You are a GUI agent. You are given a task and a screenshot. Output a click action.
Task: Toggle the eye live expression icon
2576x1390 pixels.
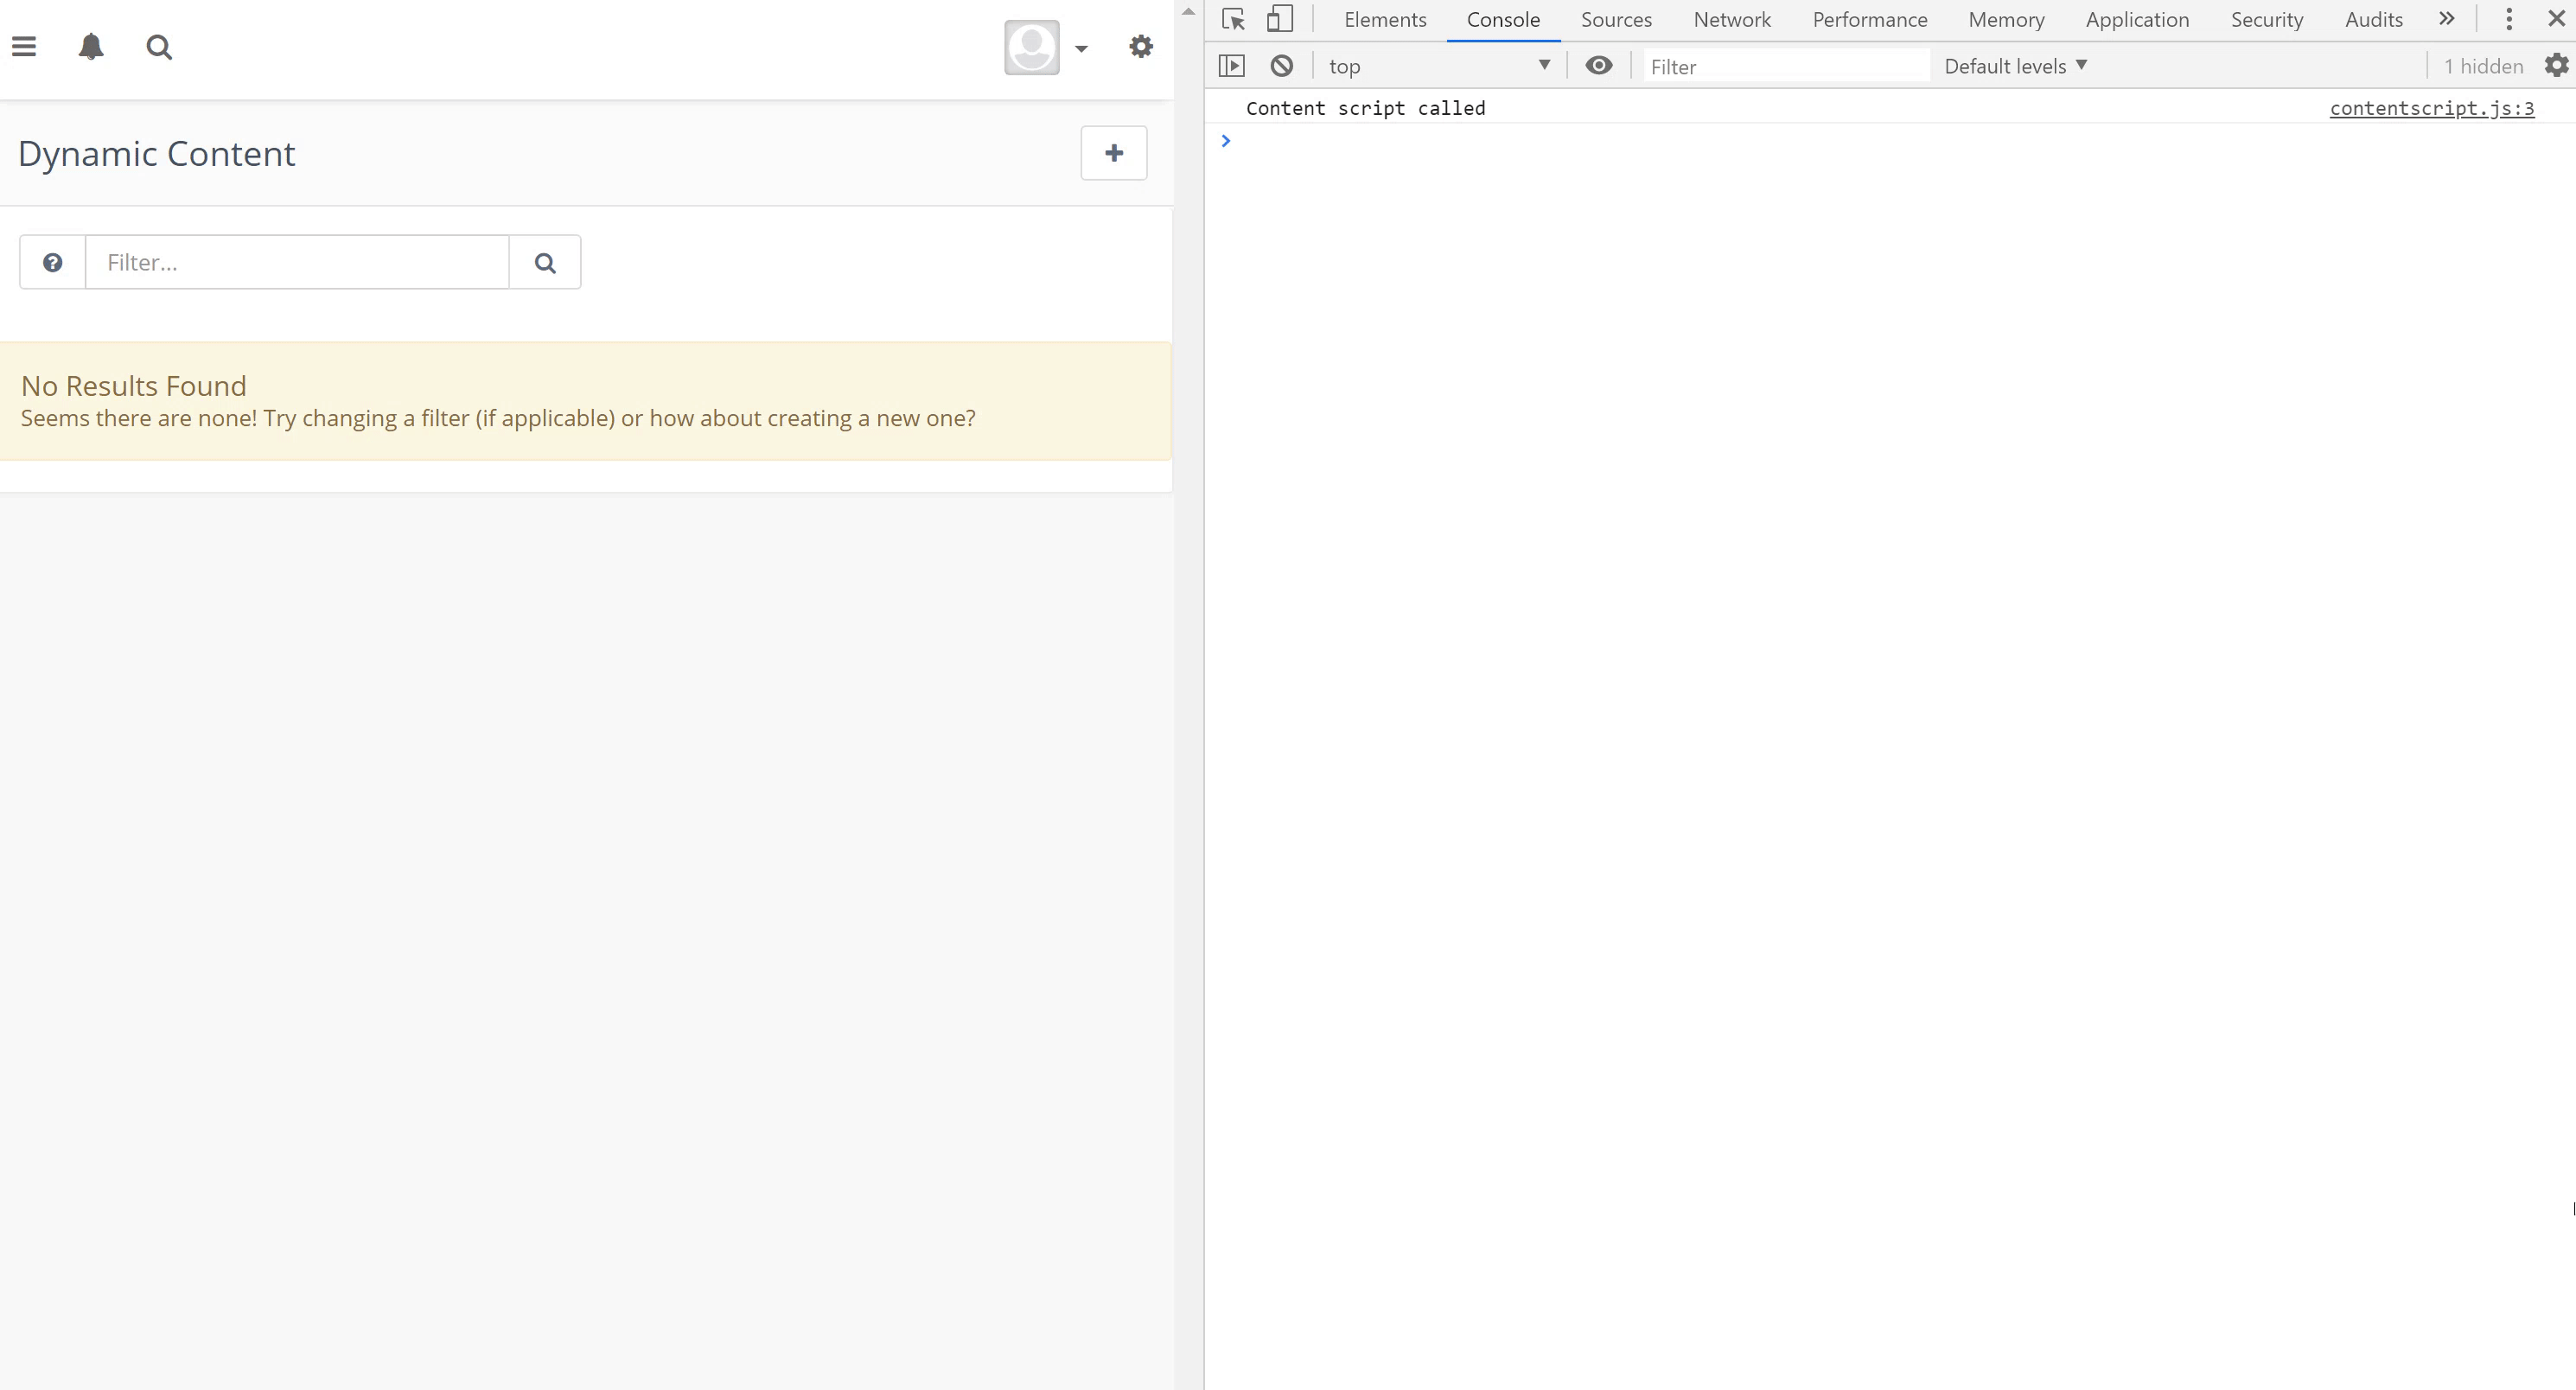[x=1598, y=65]
